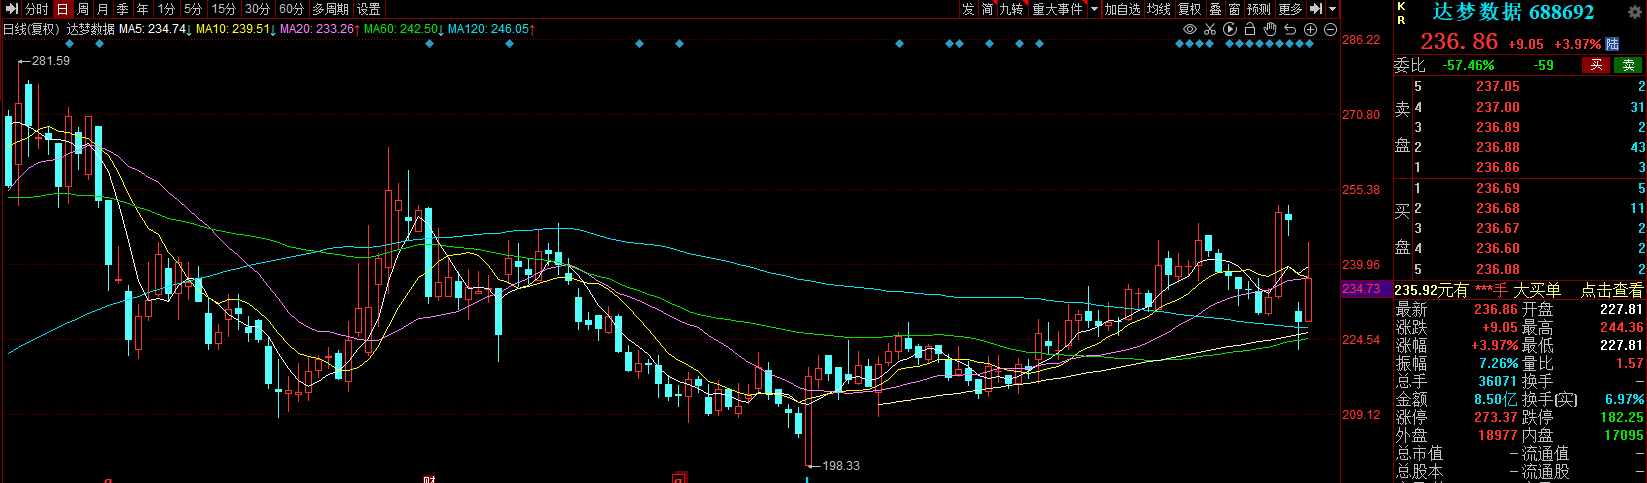The image size is (1647, 483).
Task: Click the undo arrow icon
Action: click(1290, 30)
